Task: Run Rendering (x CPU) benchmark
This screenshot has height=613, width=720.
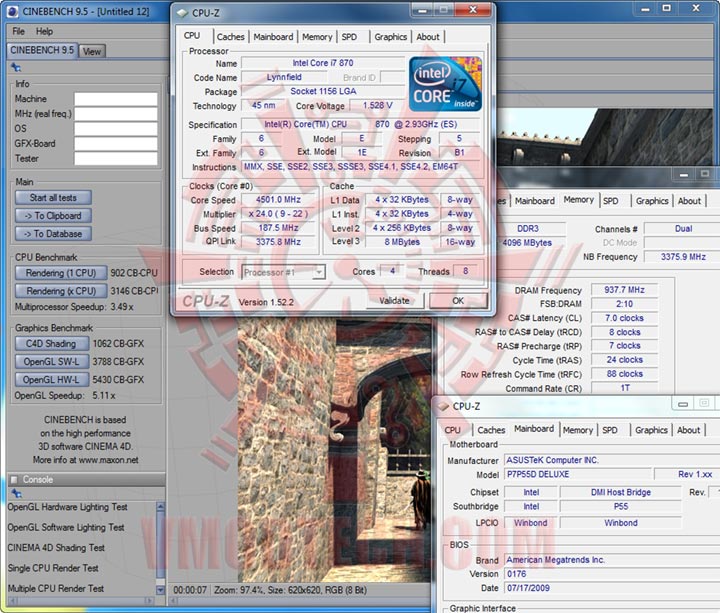Action: (x=61, y=291)
